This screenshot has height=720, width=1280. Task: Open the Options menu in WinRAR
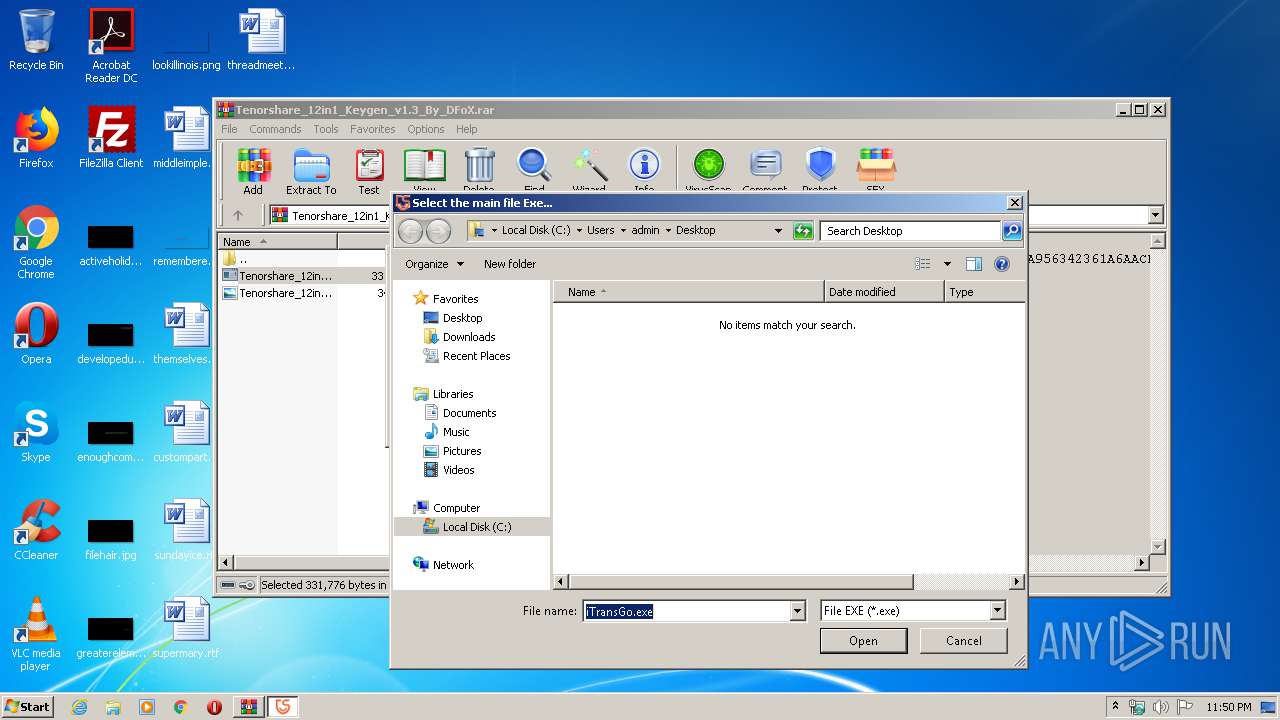coord(425,129)
